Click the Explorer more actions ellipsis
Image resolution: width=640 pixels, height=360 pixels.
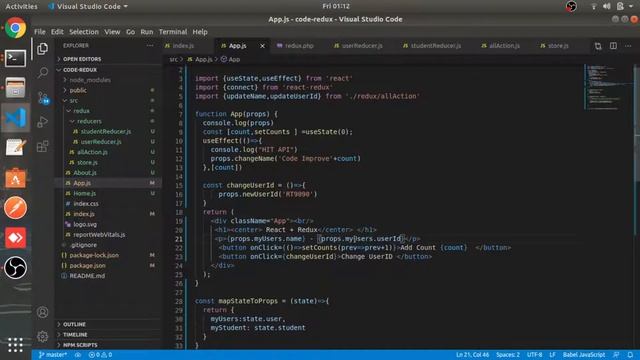click(150, 46)
